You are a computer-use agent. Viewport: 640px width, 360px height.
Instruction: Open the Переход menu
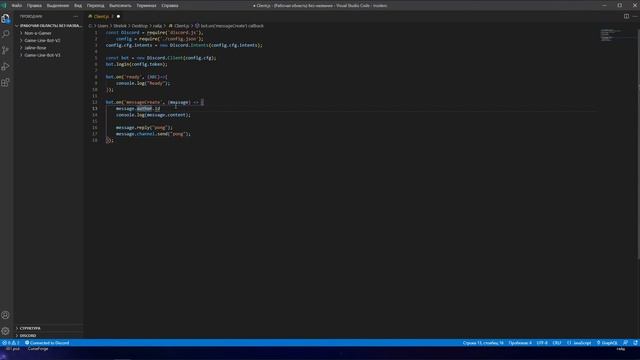[96, 6]
